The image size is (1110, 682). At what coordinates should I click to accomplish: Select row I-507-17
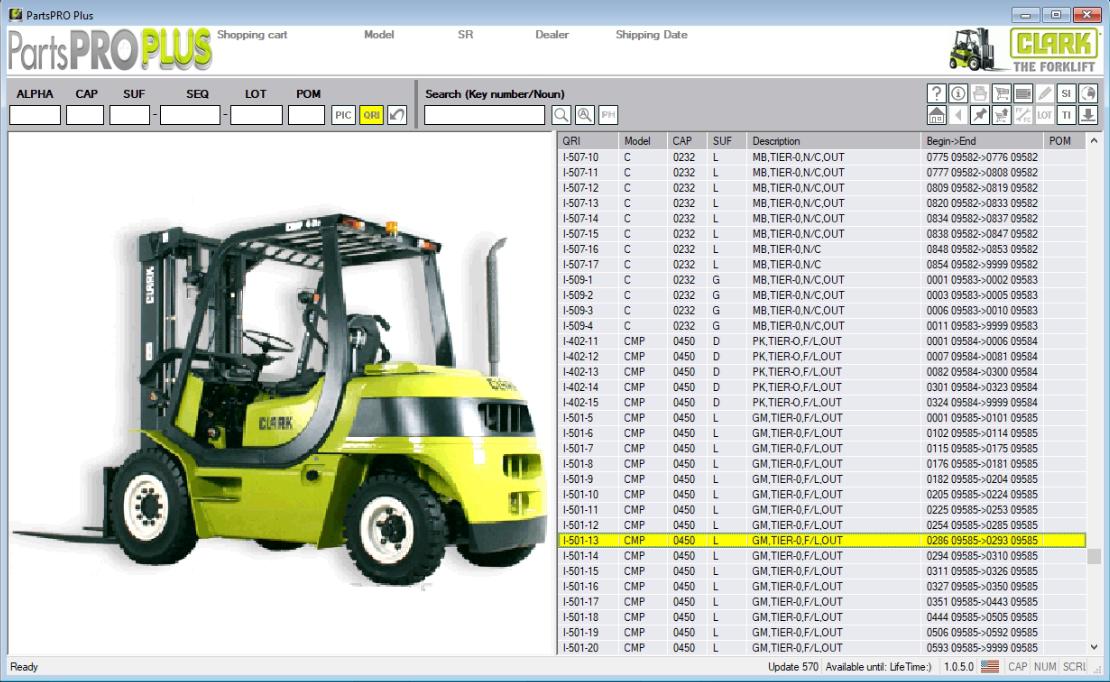point(821,264)
